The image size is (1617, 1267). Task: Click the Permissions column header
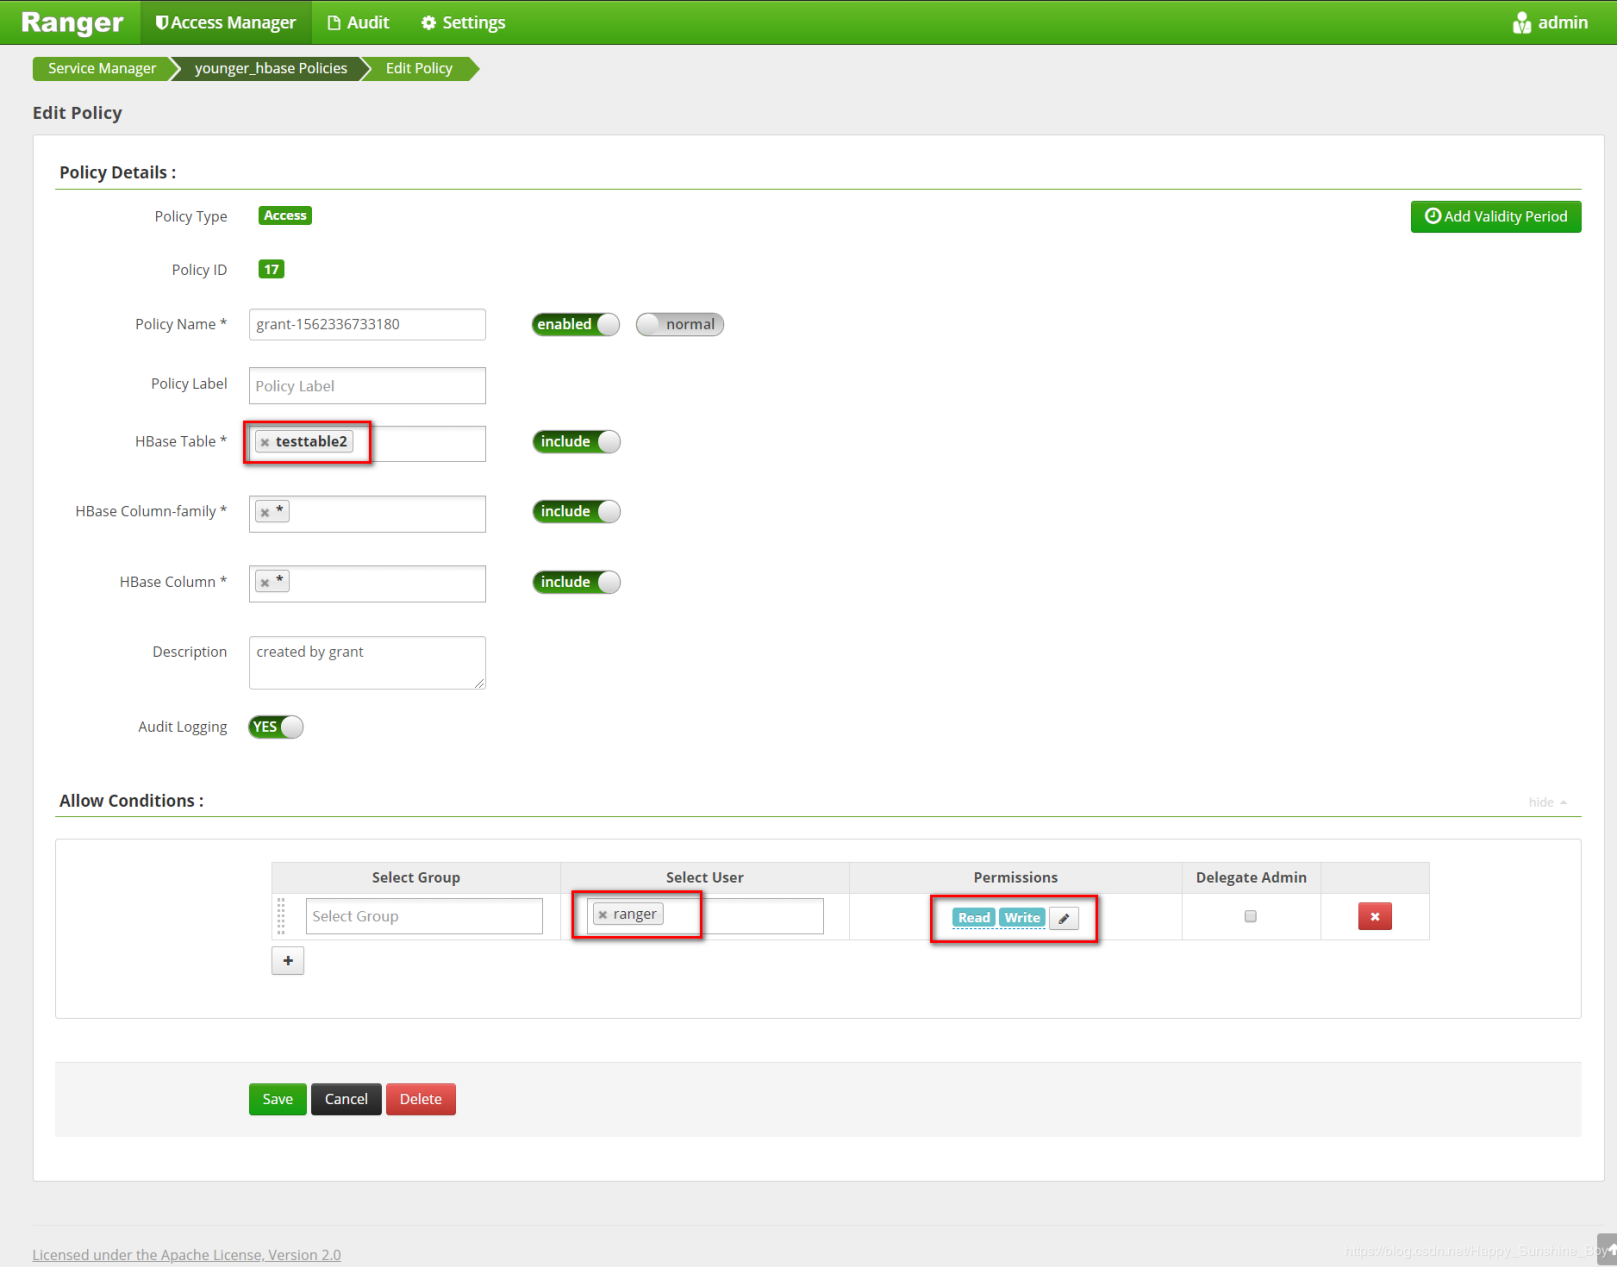pyautogui.click(x=1015, y=877)
